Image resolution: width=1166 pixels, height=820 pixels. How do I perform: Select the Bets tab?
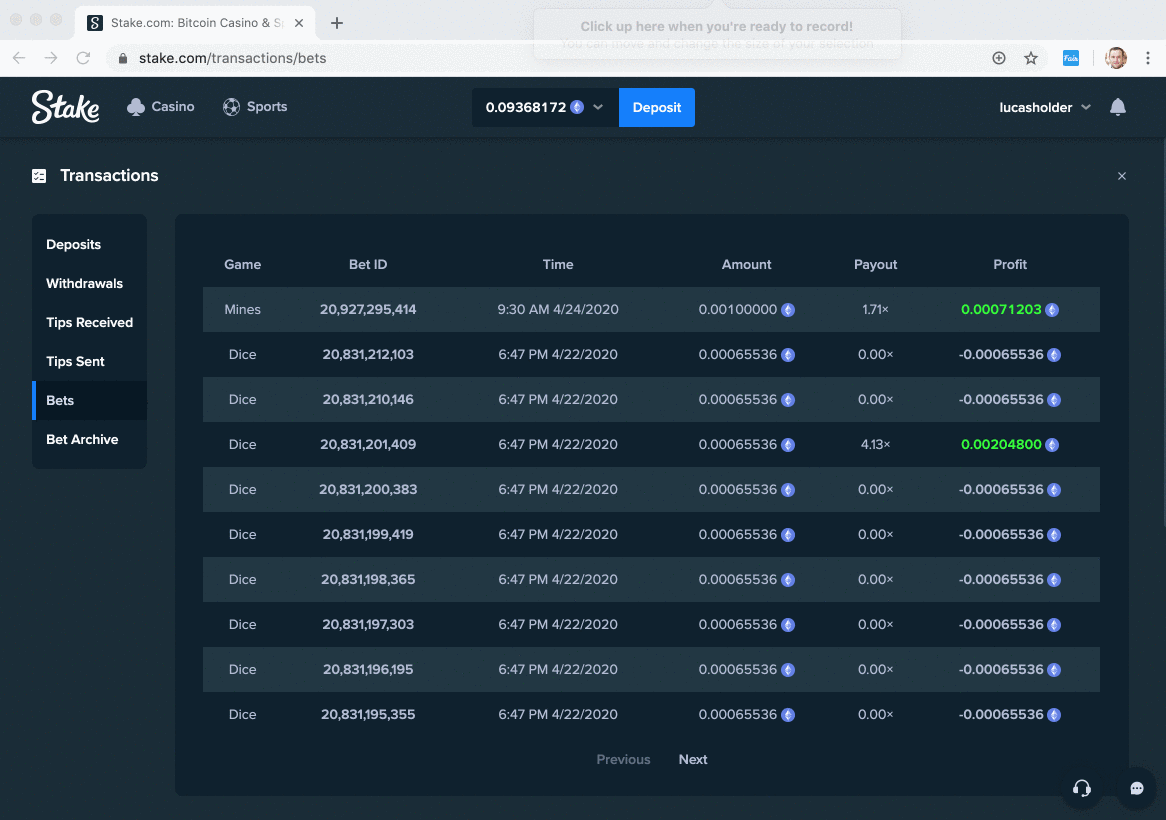[x=89, y=400]
